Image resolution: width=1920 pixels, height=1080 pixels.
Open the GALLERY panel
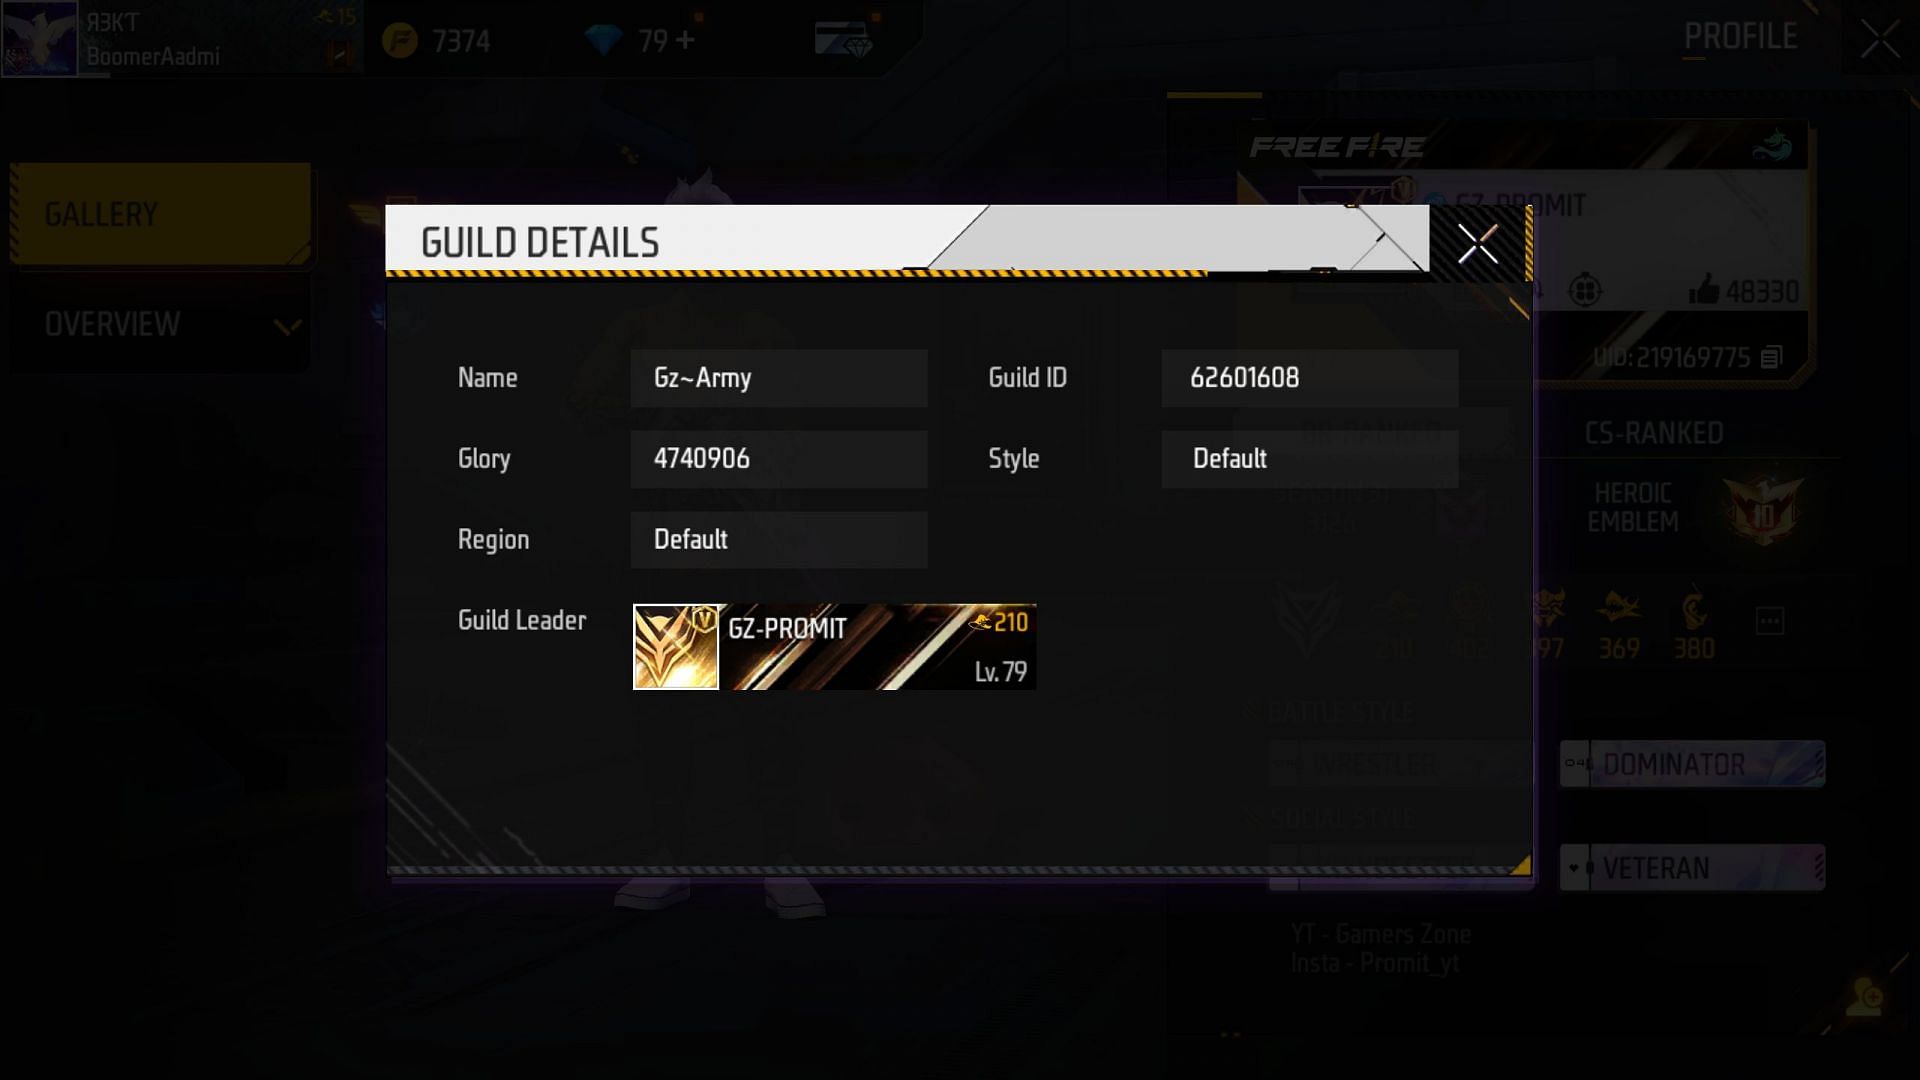[x=160, y=212]
